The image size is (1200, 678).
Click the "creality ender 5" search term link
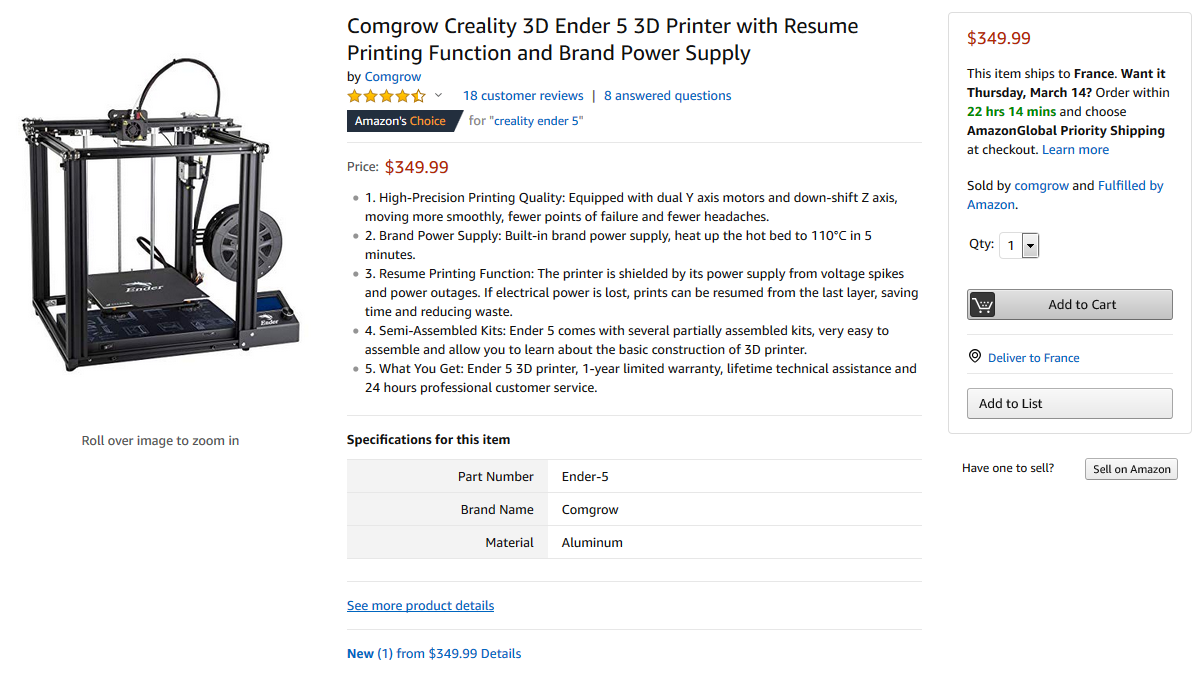click(536, 121)
